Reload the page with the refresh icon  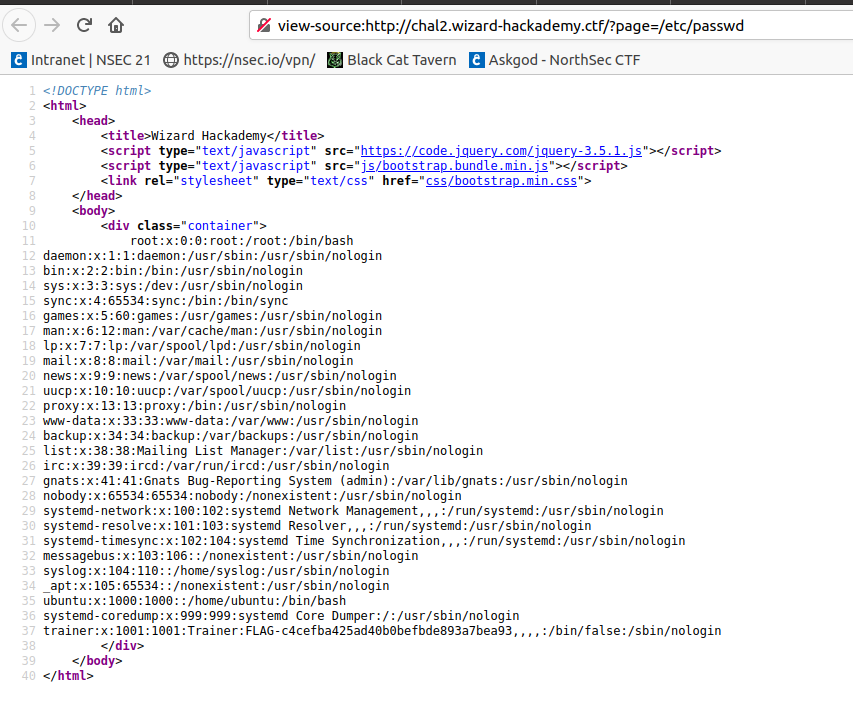point(84,25)
